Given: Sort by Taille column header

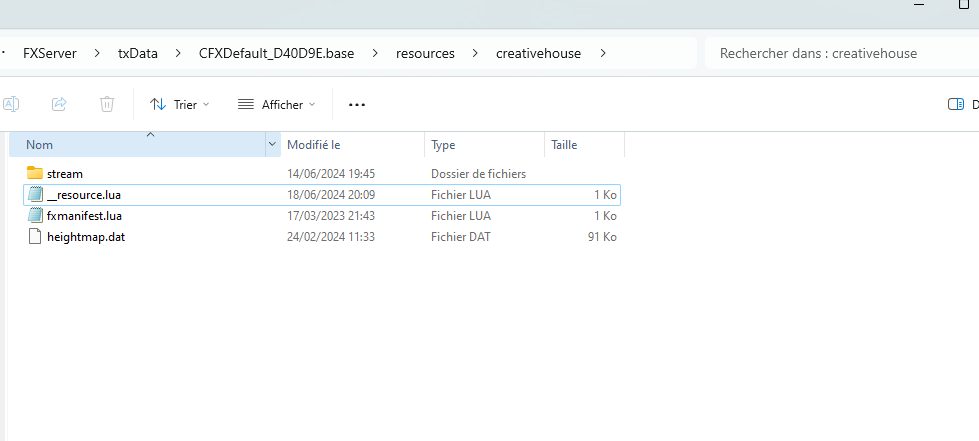Looking at the screenshot, I should pyautogui.click(x=584, y=144).
